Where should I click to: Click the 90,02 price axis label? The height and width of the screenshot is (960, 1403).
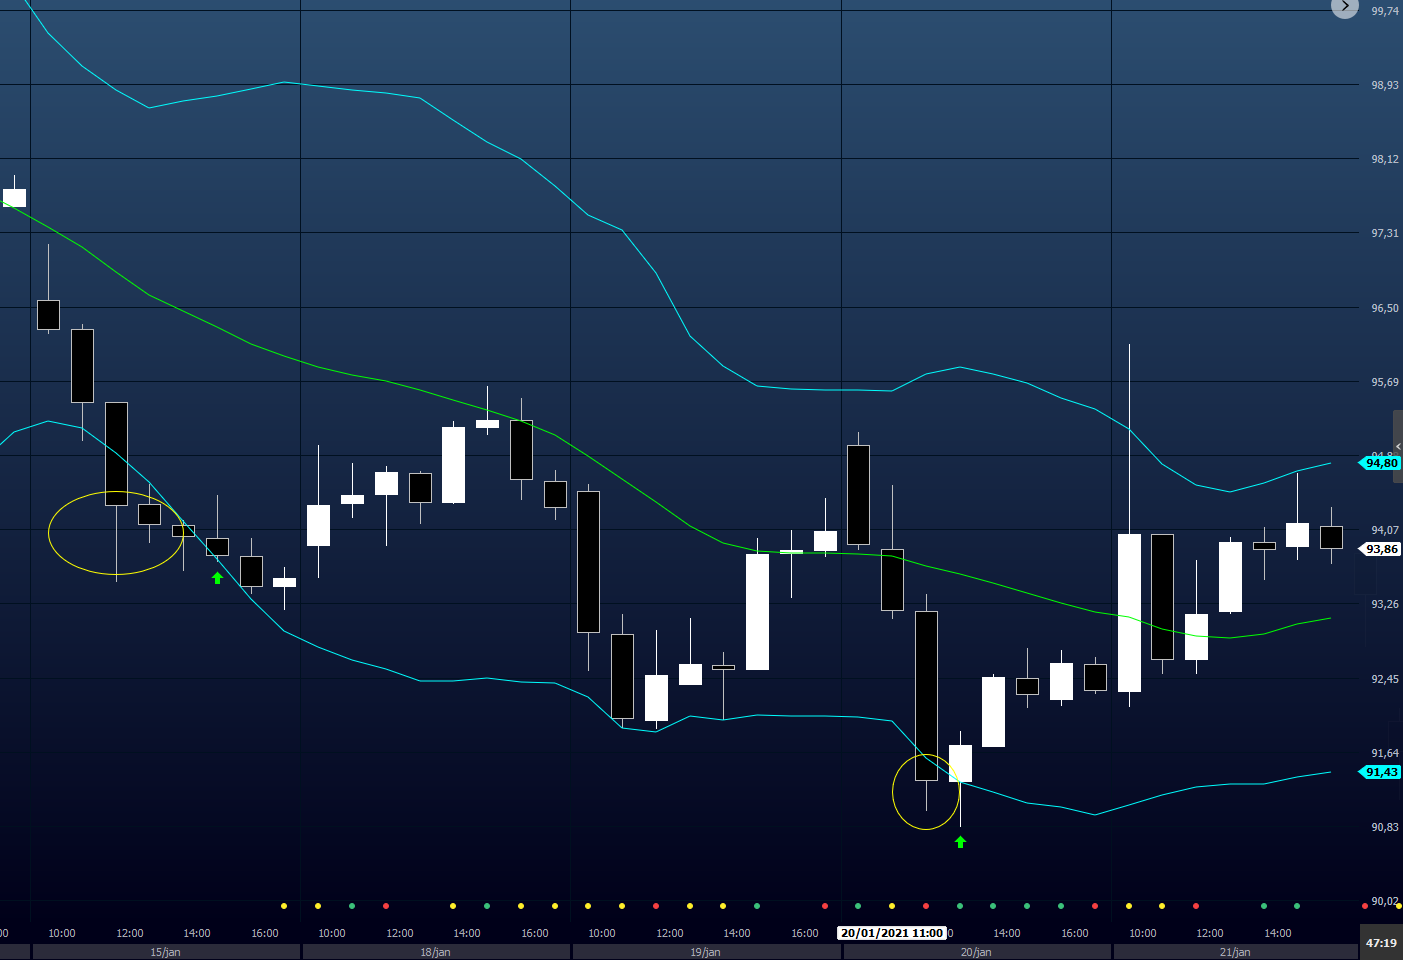click(x=1385, y=901)
